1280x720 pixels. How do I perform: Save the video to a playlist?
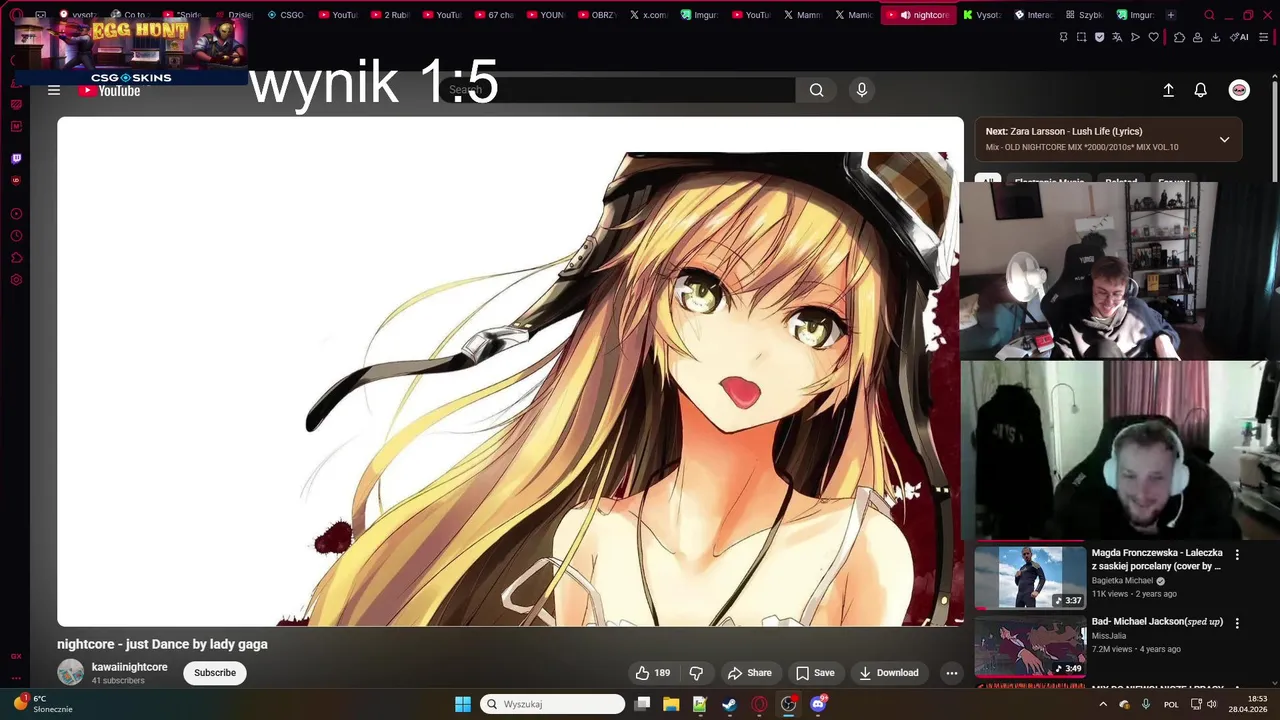pyautogui.click(x=814, y=673)
